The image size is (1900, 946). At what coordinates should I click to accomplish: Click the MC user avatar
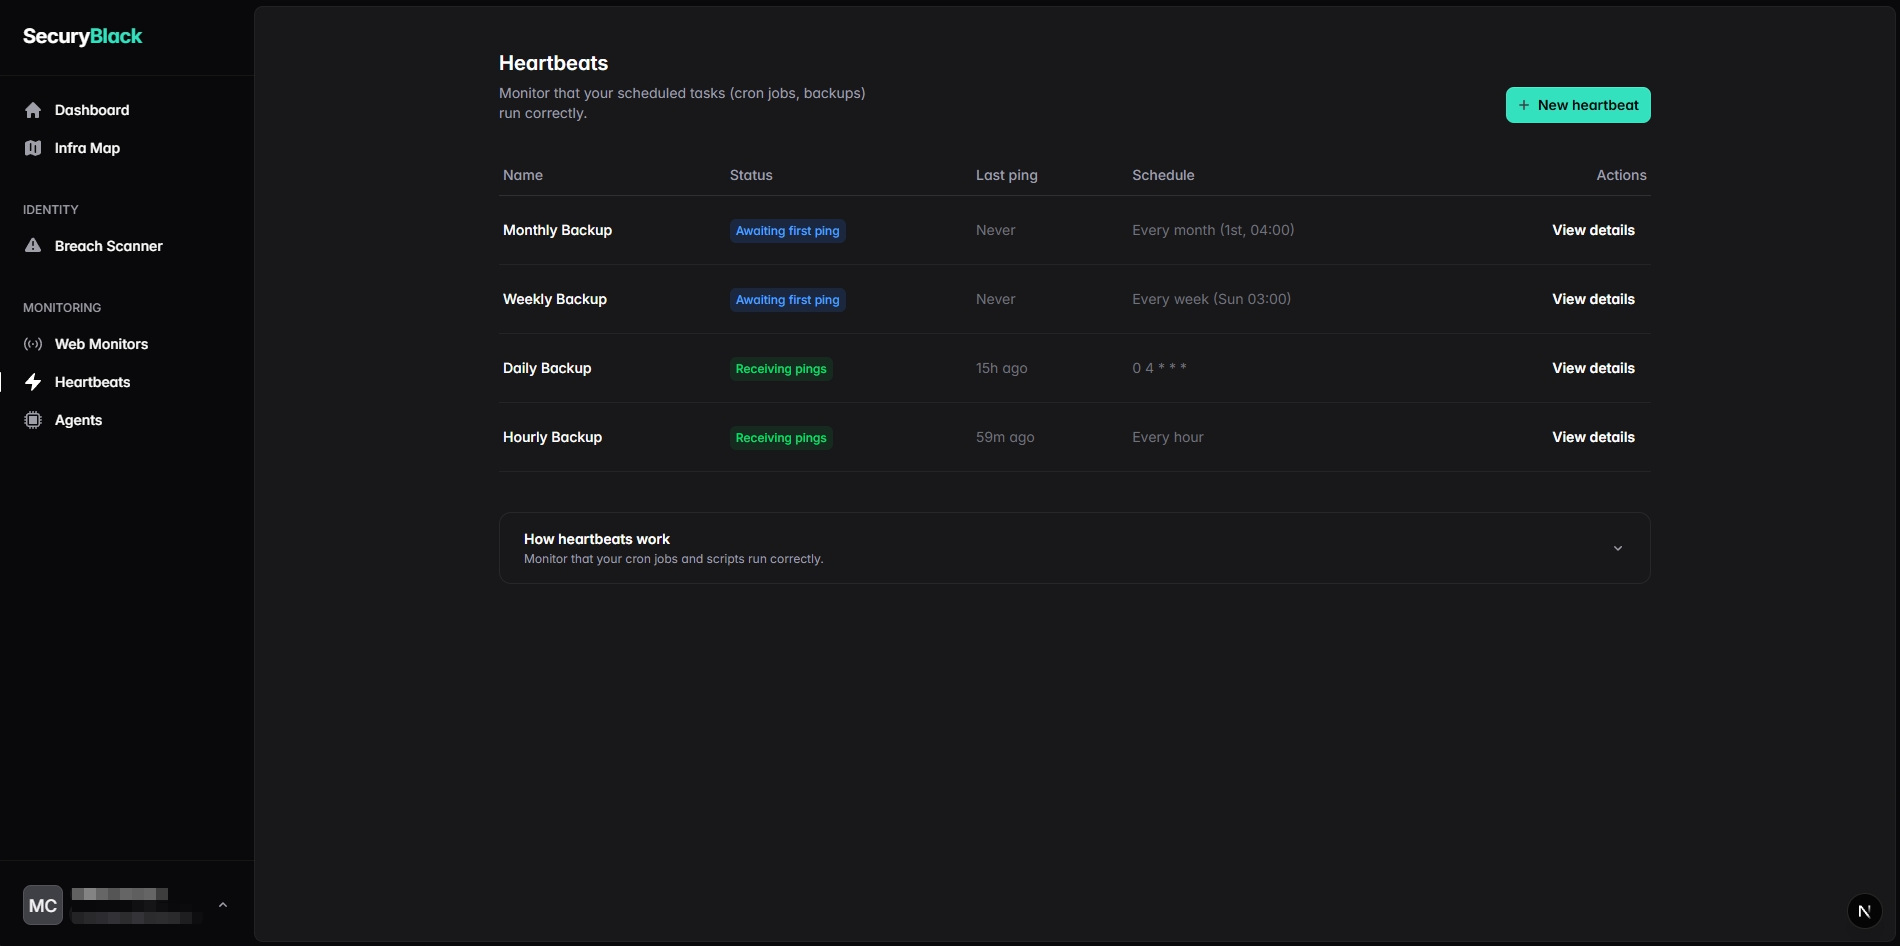43,905
